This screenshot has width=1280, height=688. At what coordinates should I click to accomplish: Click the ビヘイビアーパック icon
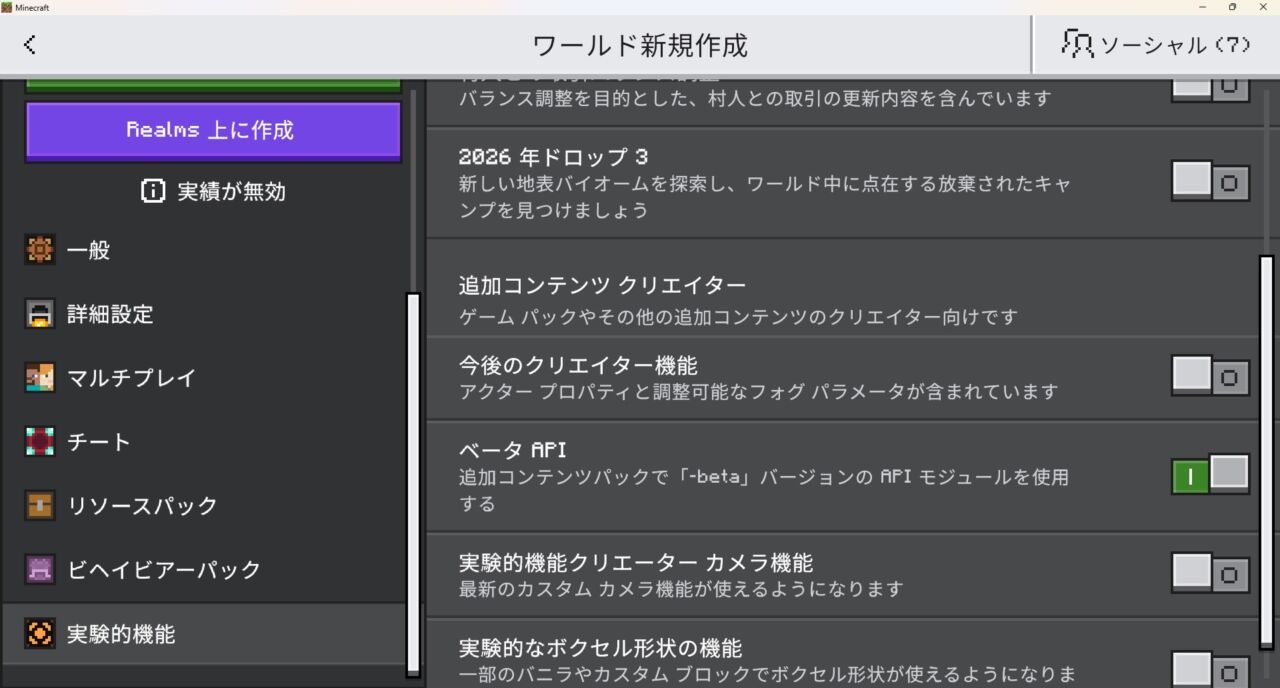click(40, 570)
